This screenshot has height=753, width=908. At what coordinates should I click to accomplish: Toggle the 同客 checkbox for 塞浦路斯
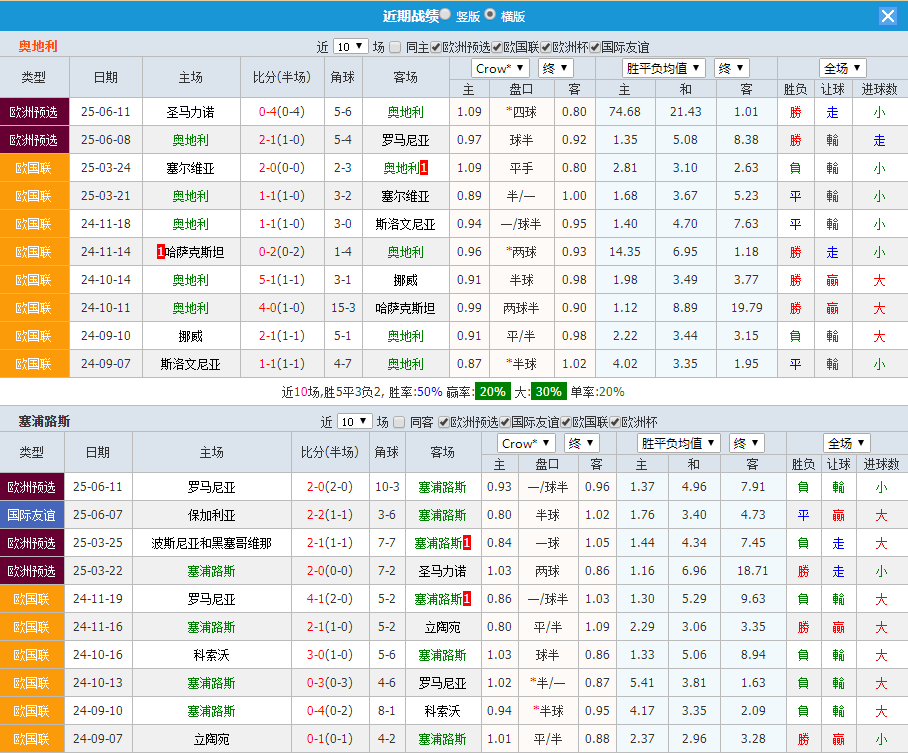click(x=400, y=421)
